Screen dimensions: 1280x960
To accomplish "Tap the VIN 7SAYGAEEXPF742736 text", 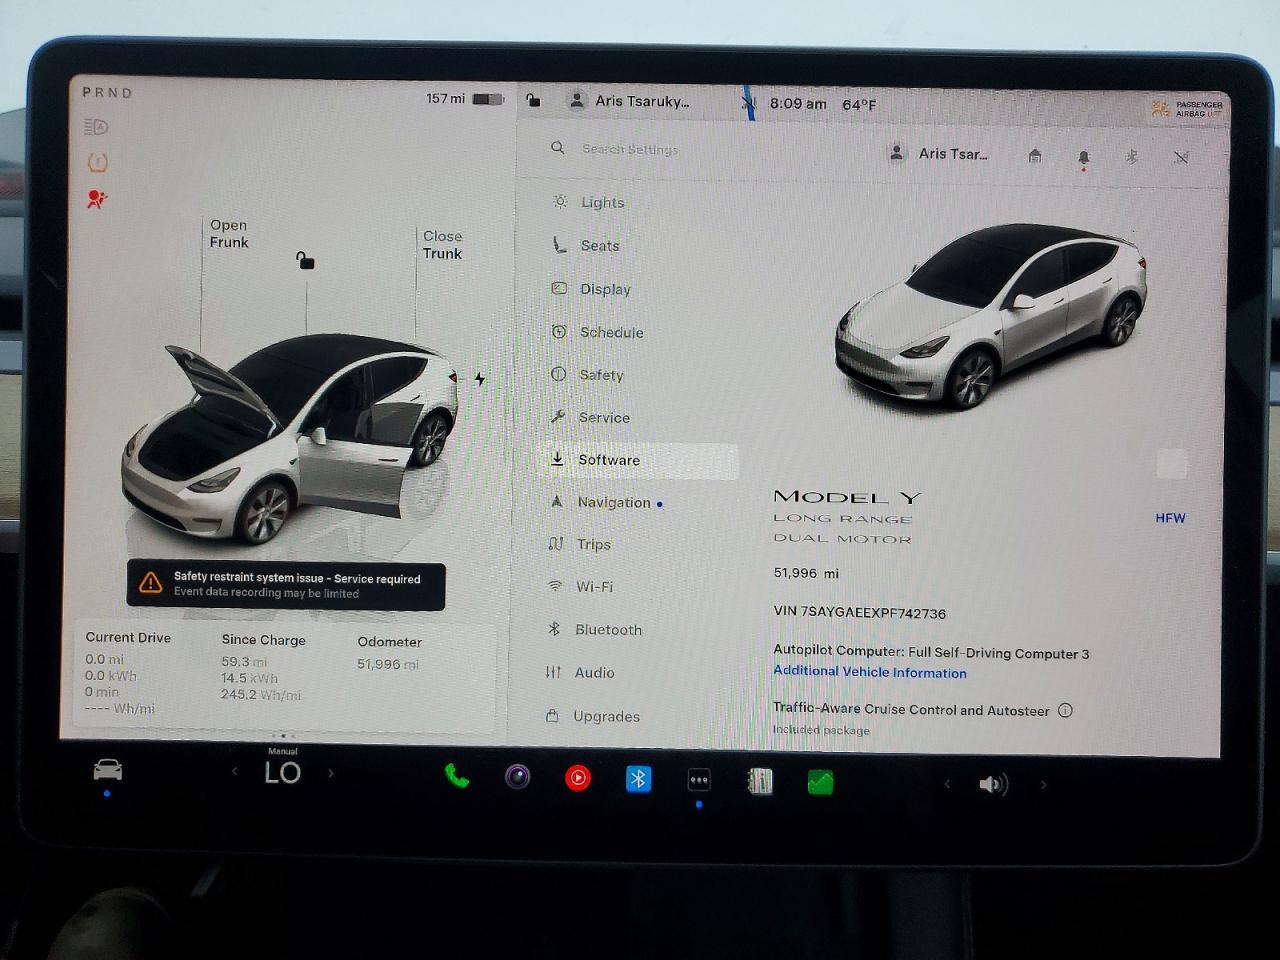I will tap(859, 612).
